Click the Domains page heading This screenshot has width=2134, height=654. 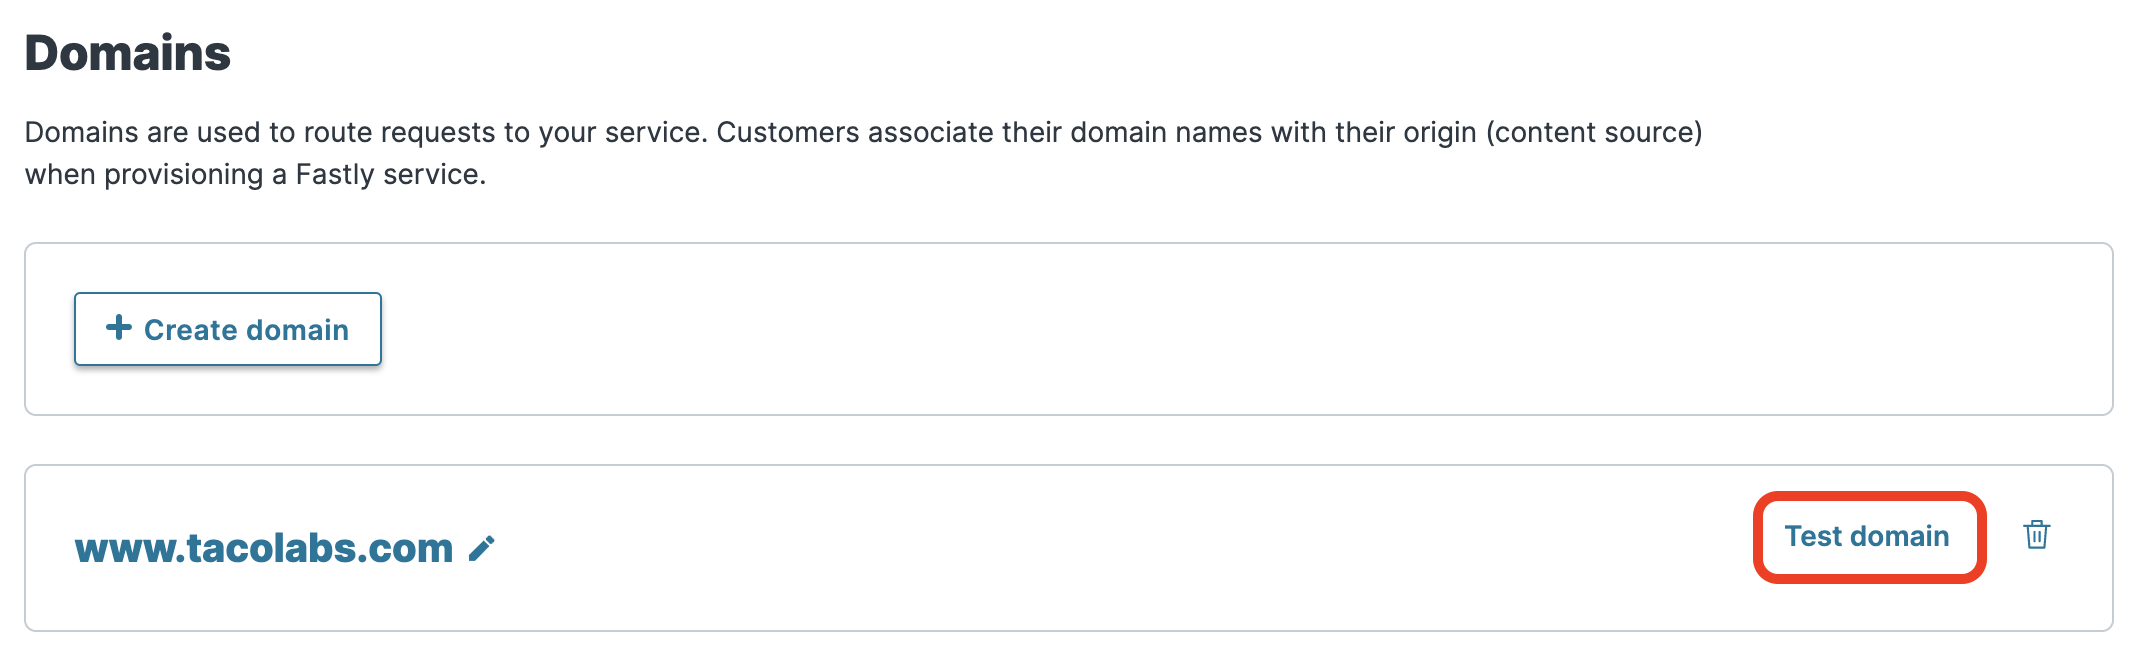pyautogui.click(x=127, y=52)
